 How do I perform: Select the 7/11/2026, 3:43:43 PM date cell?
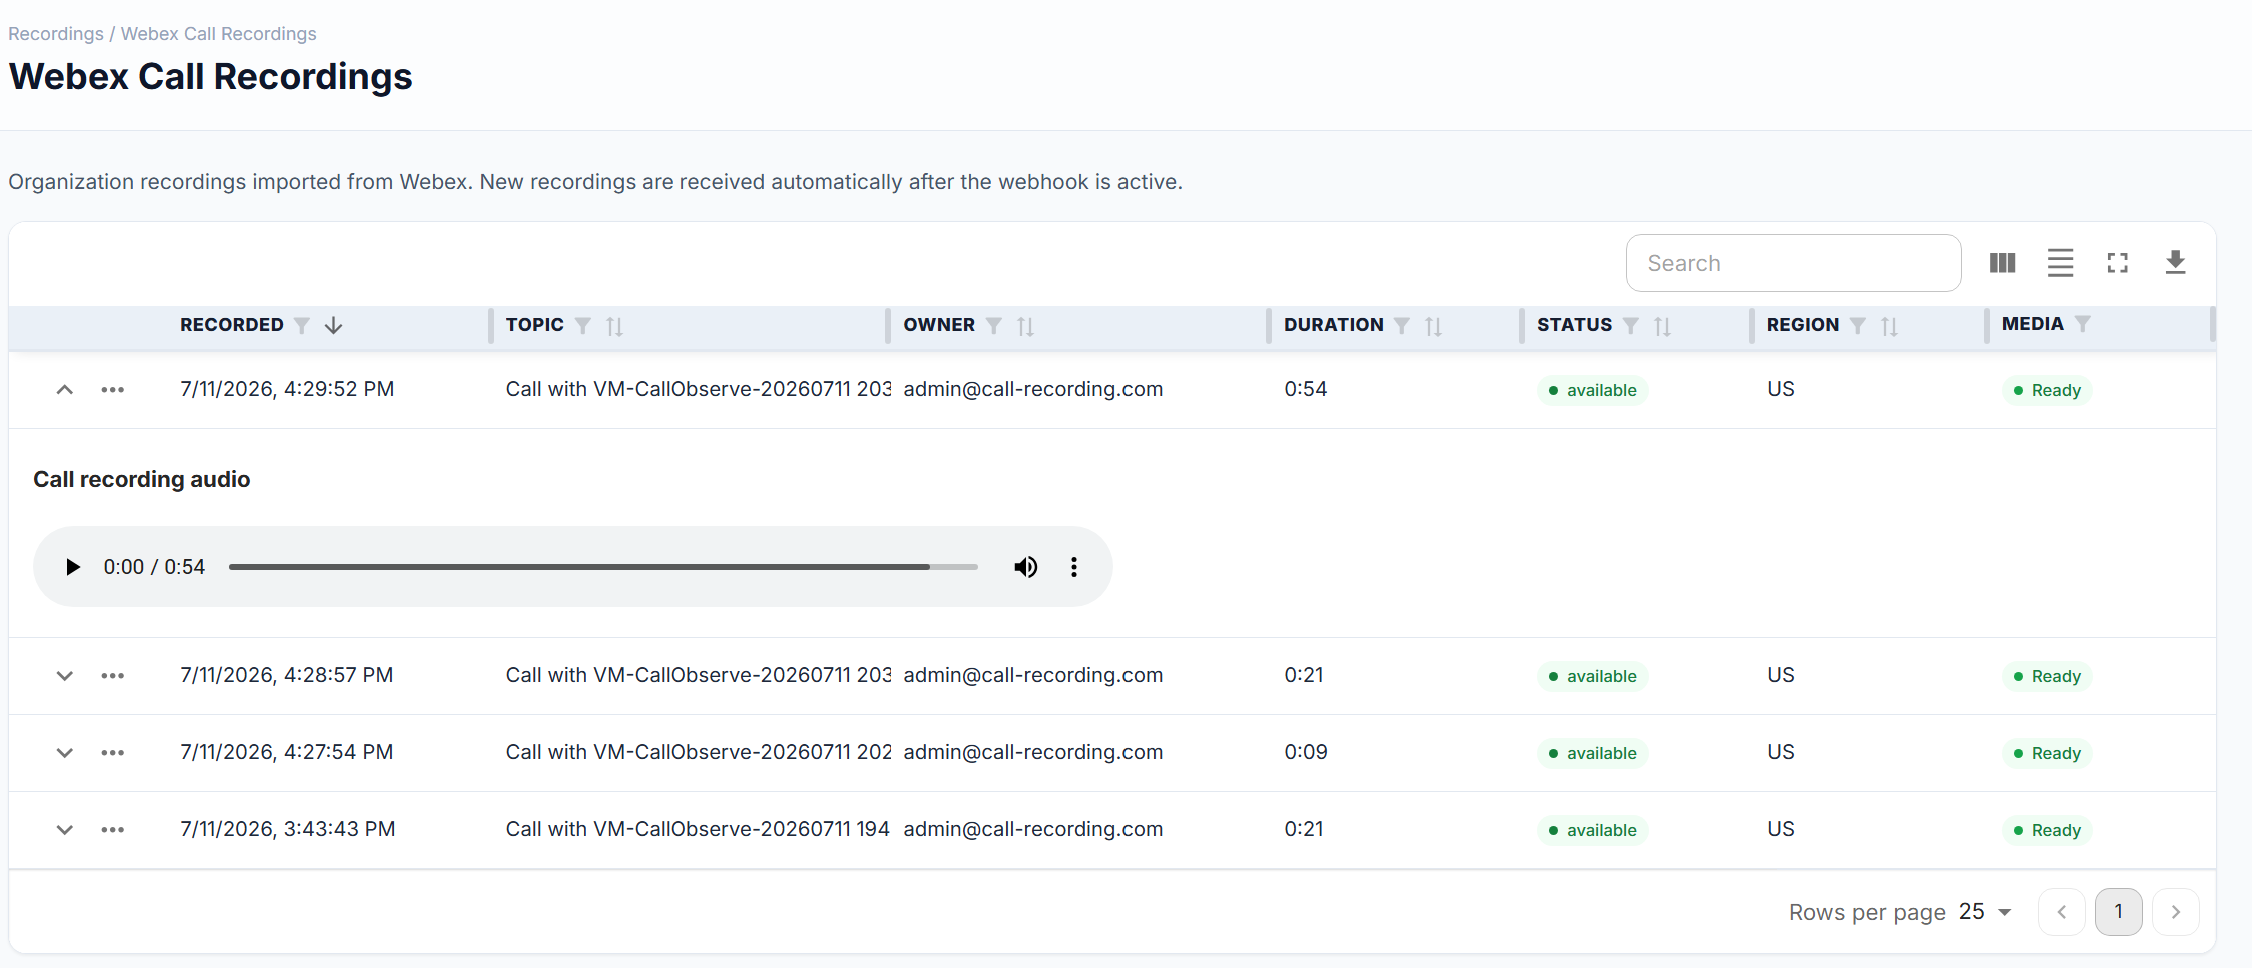(288, 829)
